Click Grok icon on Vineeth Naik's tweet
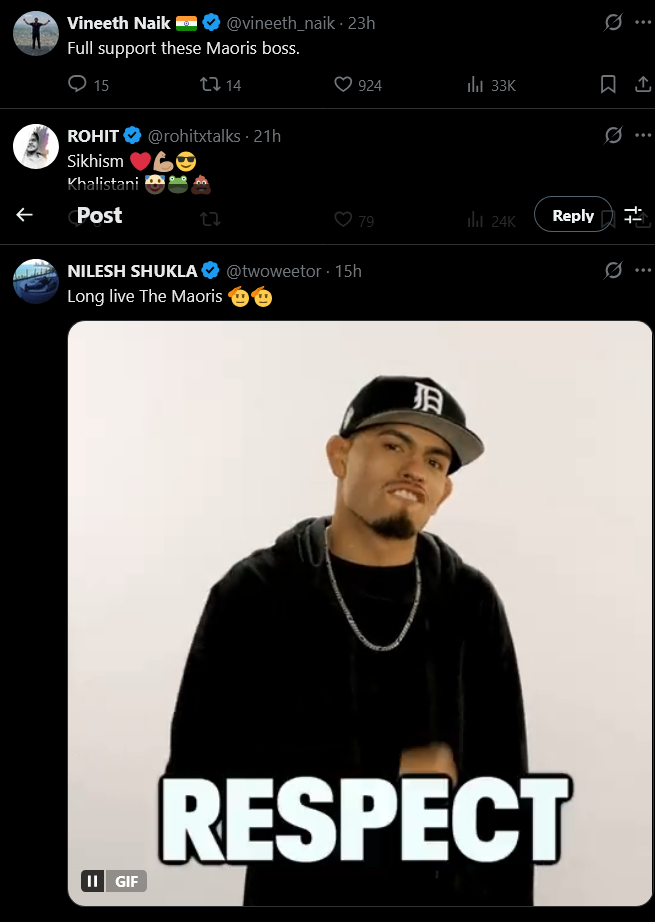Image resolution: width=655 pixels, height=922 pixels. pos(614,22)
